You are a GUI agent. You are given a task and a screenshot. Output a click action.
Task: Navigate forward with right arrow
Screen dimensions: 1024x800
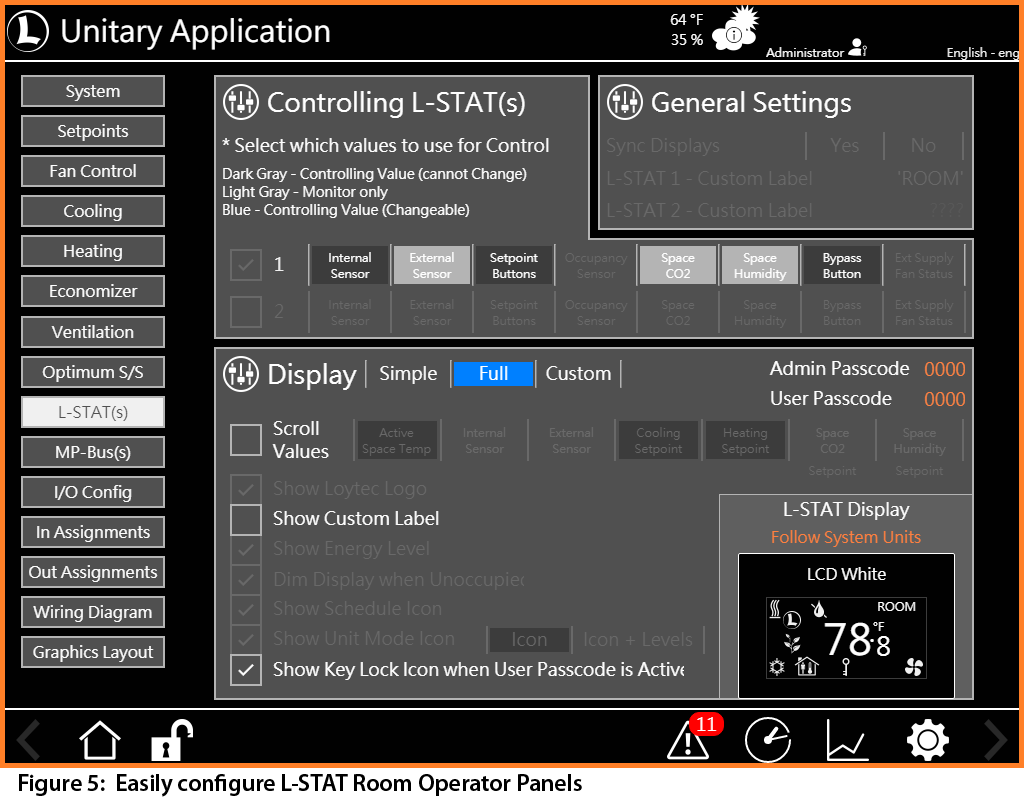995,740
